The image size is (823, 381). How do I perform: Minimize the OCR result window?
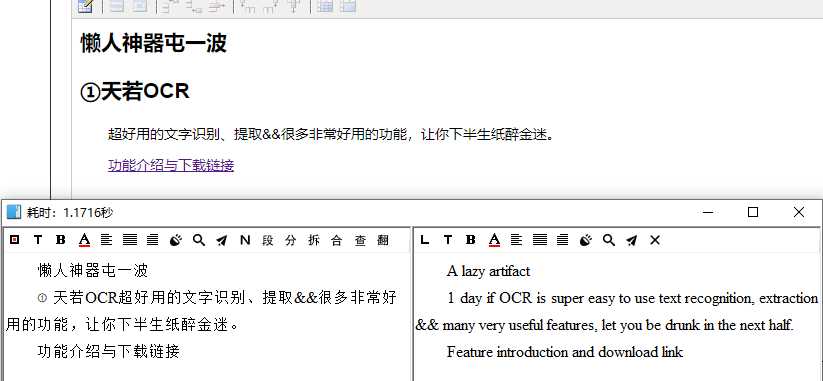click(708, 213)
